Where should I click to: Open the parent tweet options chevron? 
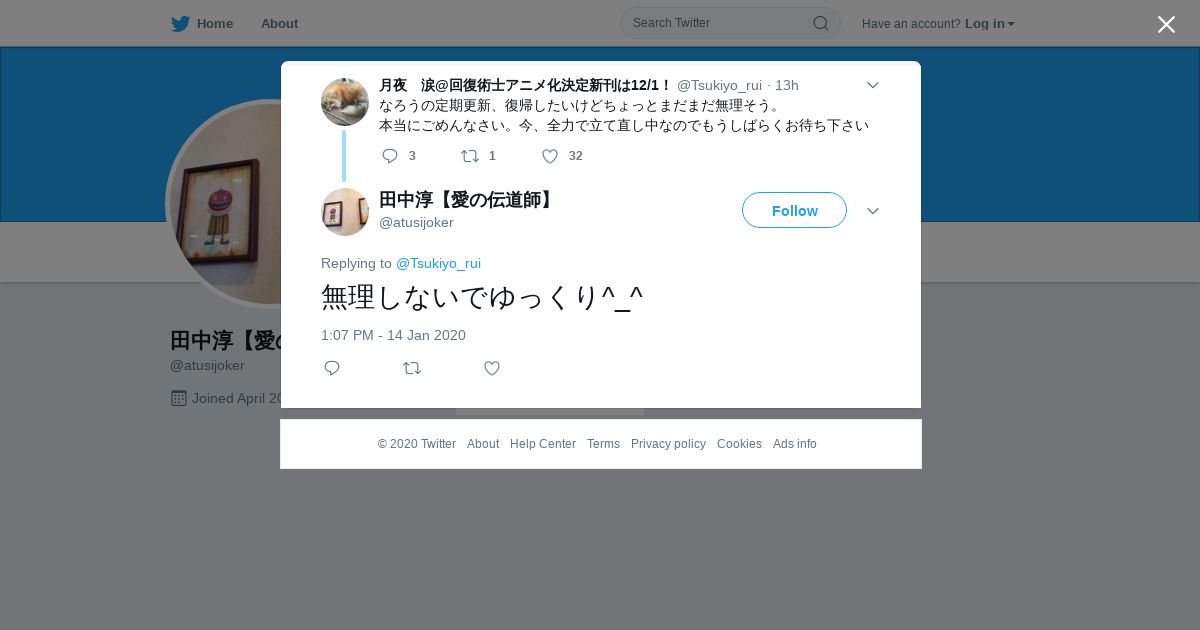click(x=872, y=85)
